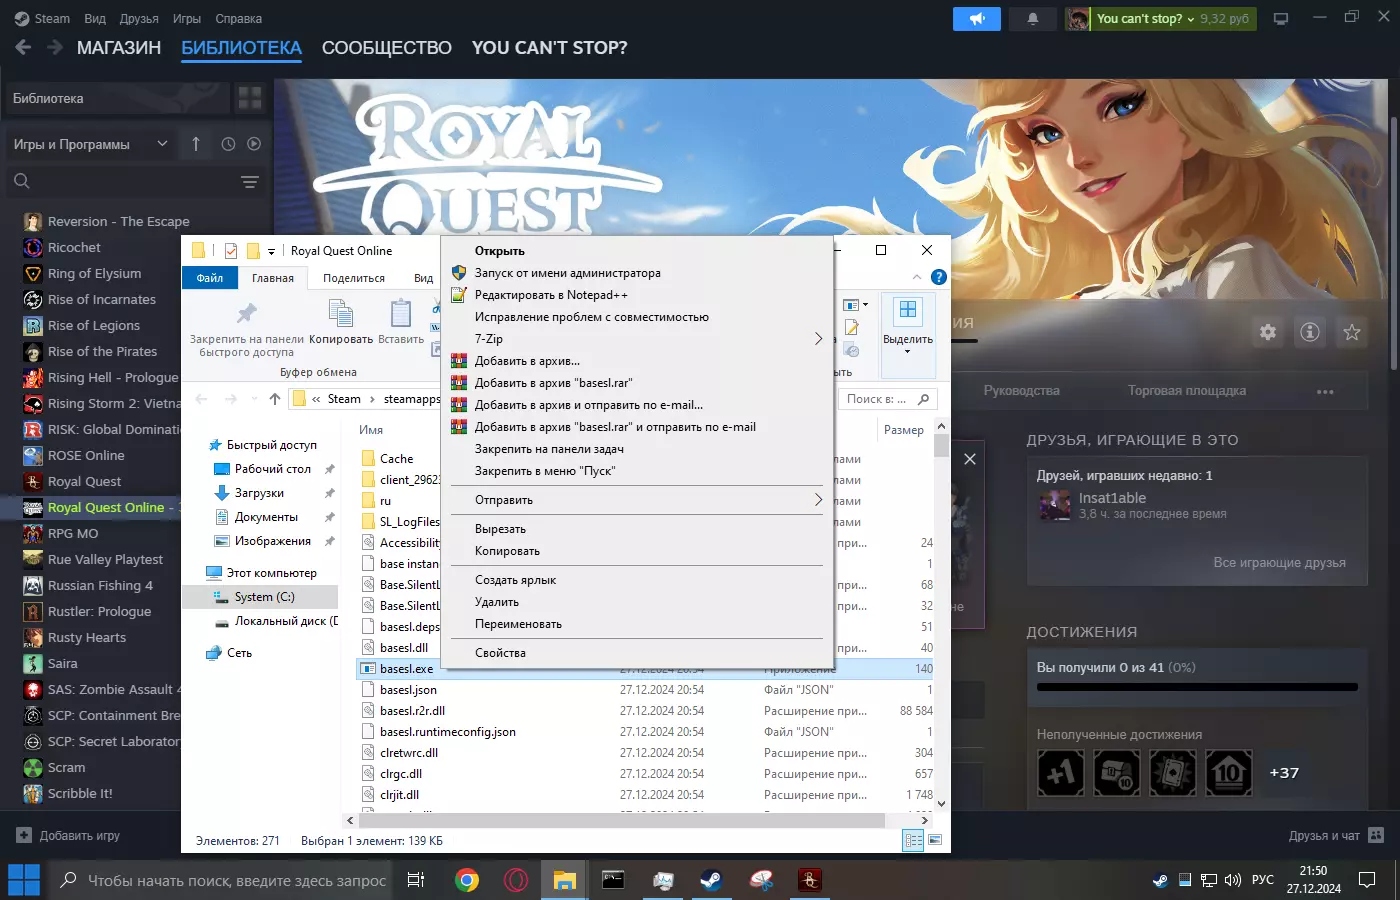Open Google Chrome from the taskbar
Viewport: 1400px width, 900px height.
point(466,880)
